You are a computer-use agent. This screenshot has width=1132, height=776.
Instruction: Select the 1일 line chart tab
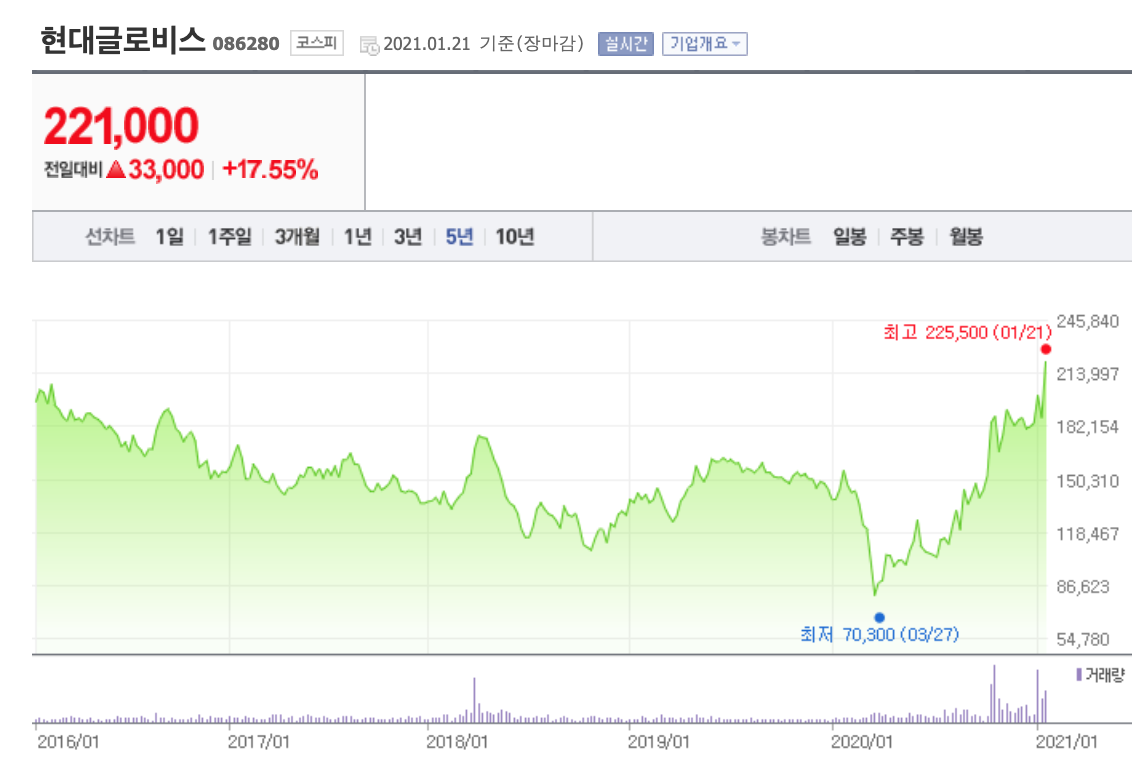coord(170,237)
